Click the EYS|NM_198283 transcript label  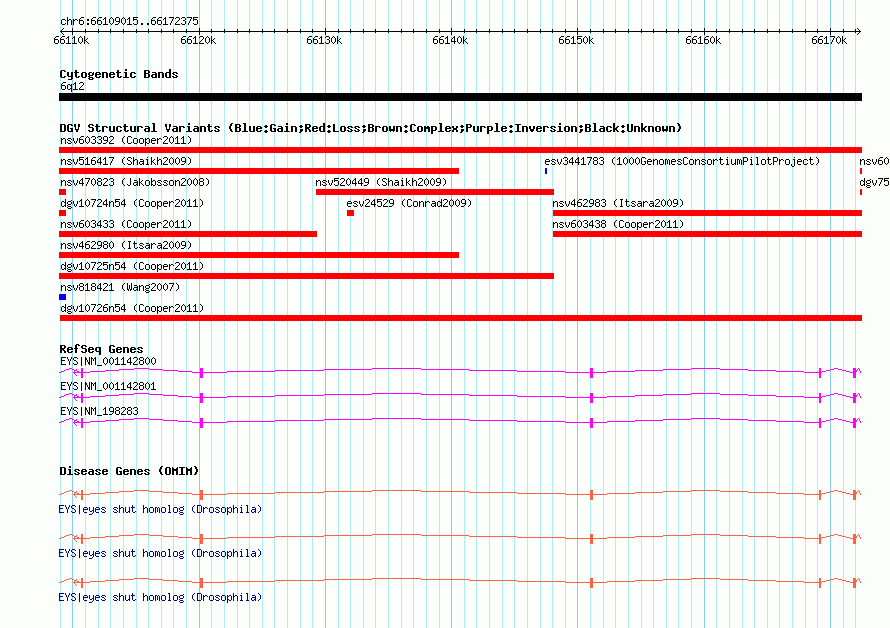[x=99, y=411]
